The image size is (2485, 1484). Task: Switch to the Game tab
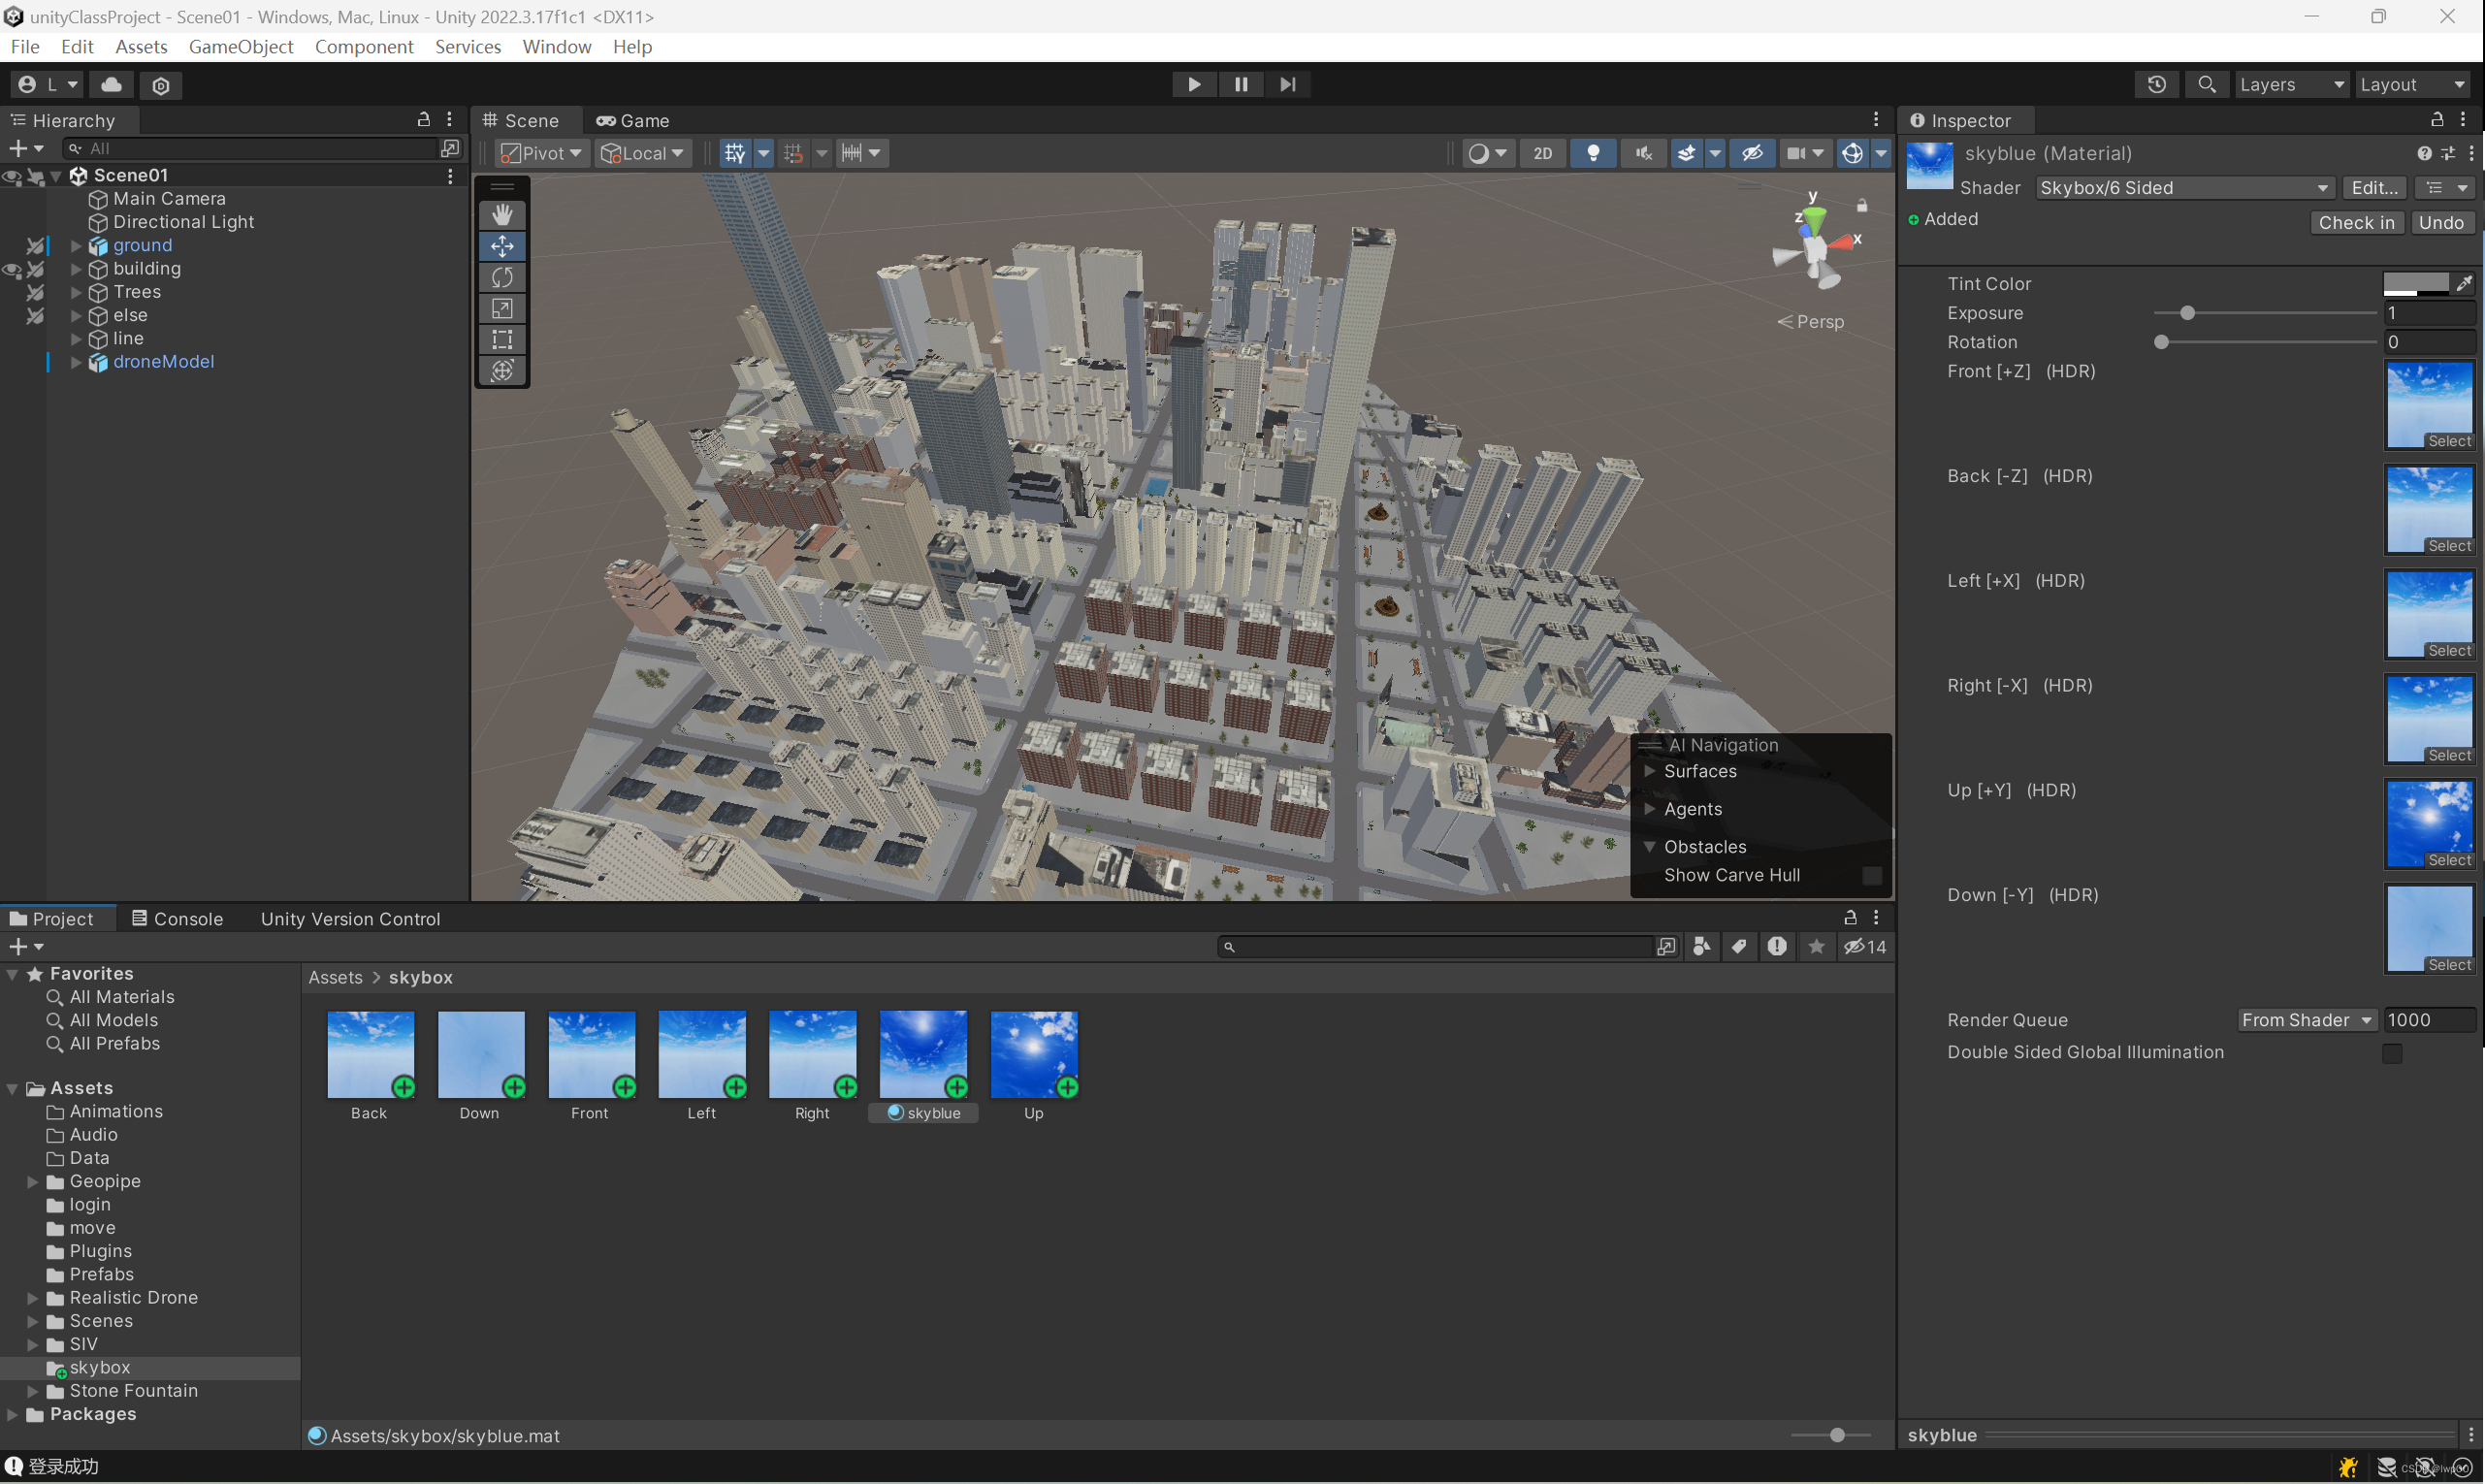633,120
